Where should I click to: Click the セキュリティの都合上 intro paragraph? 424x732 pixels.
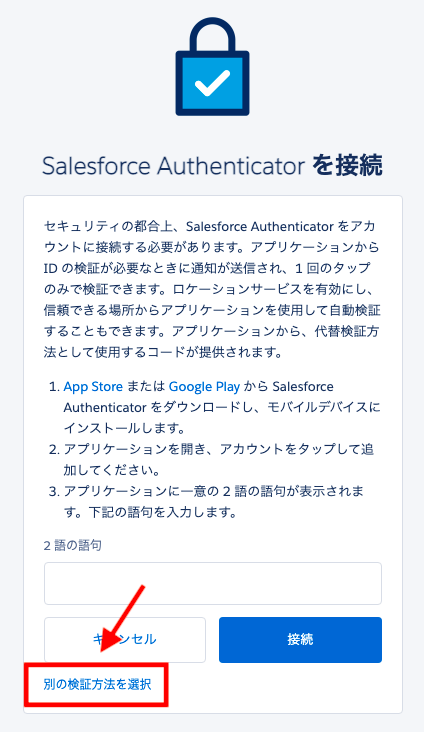(212, 289)
